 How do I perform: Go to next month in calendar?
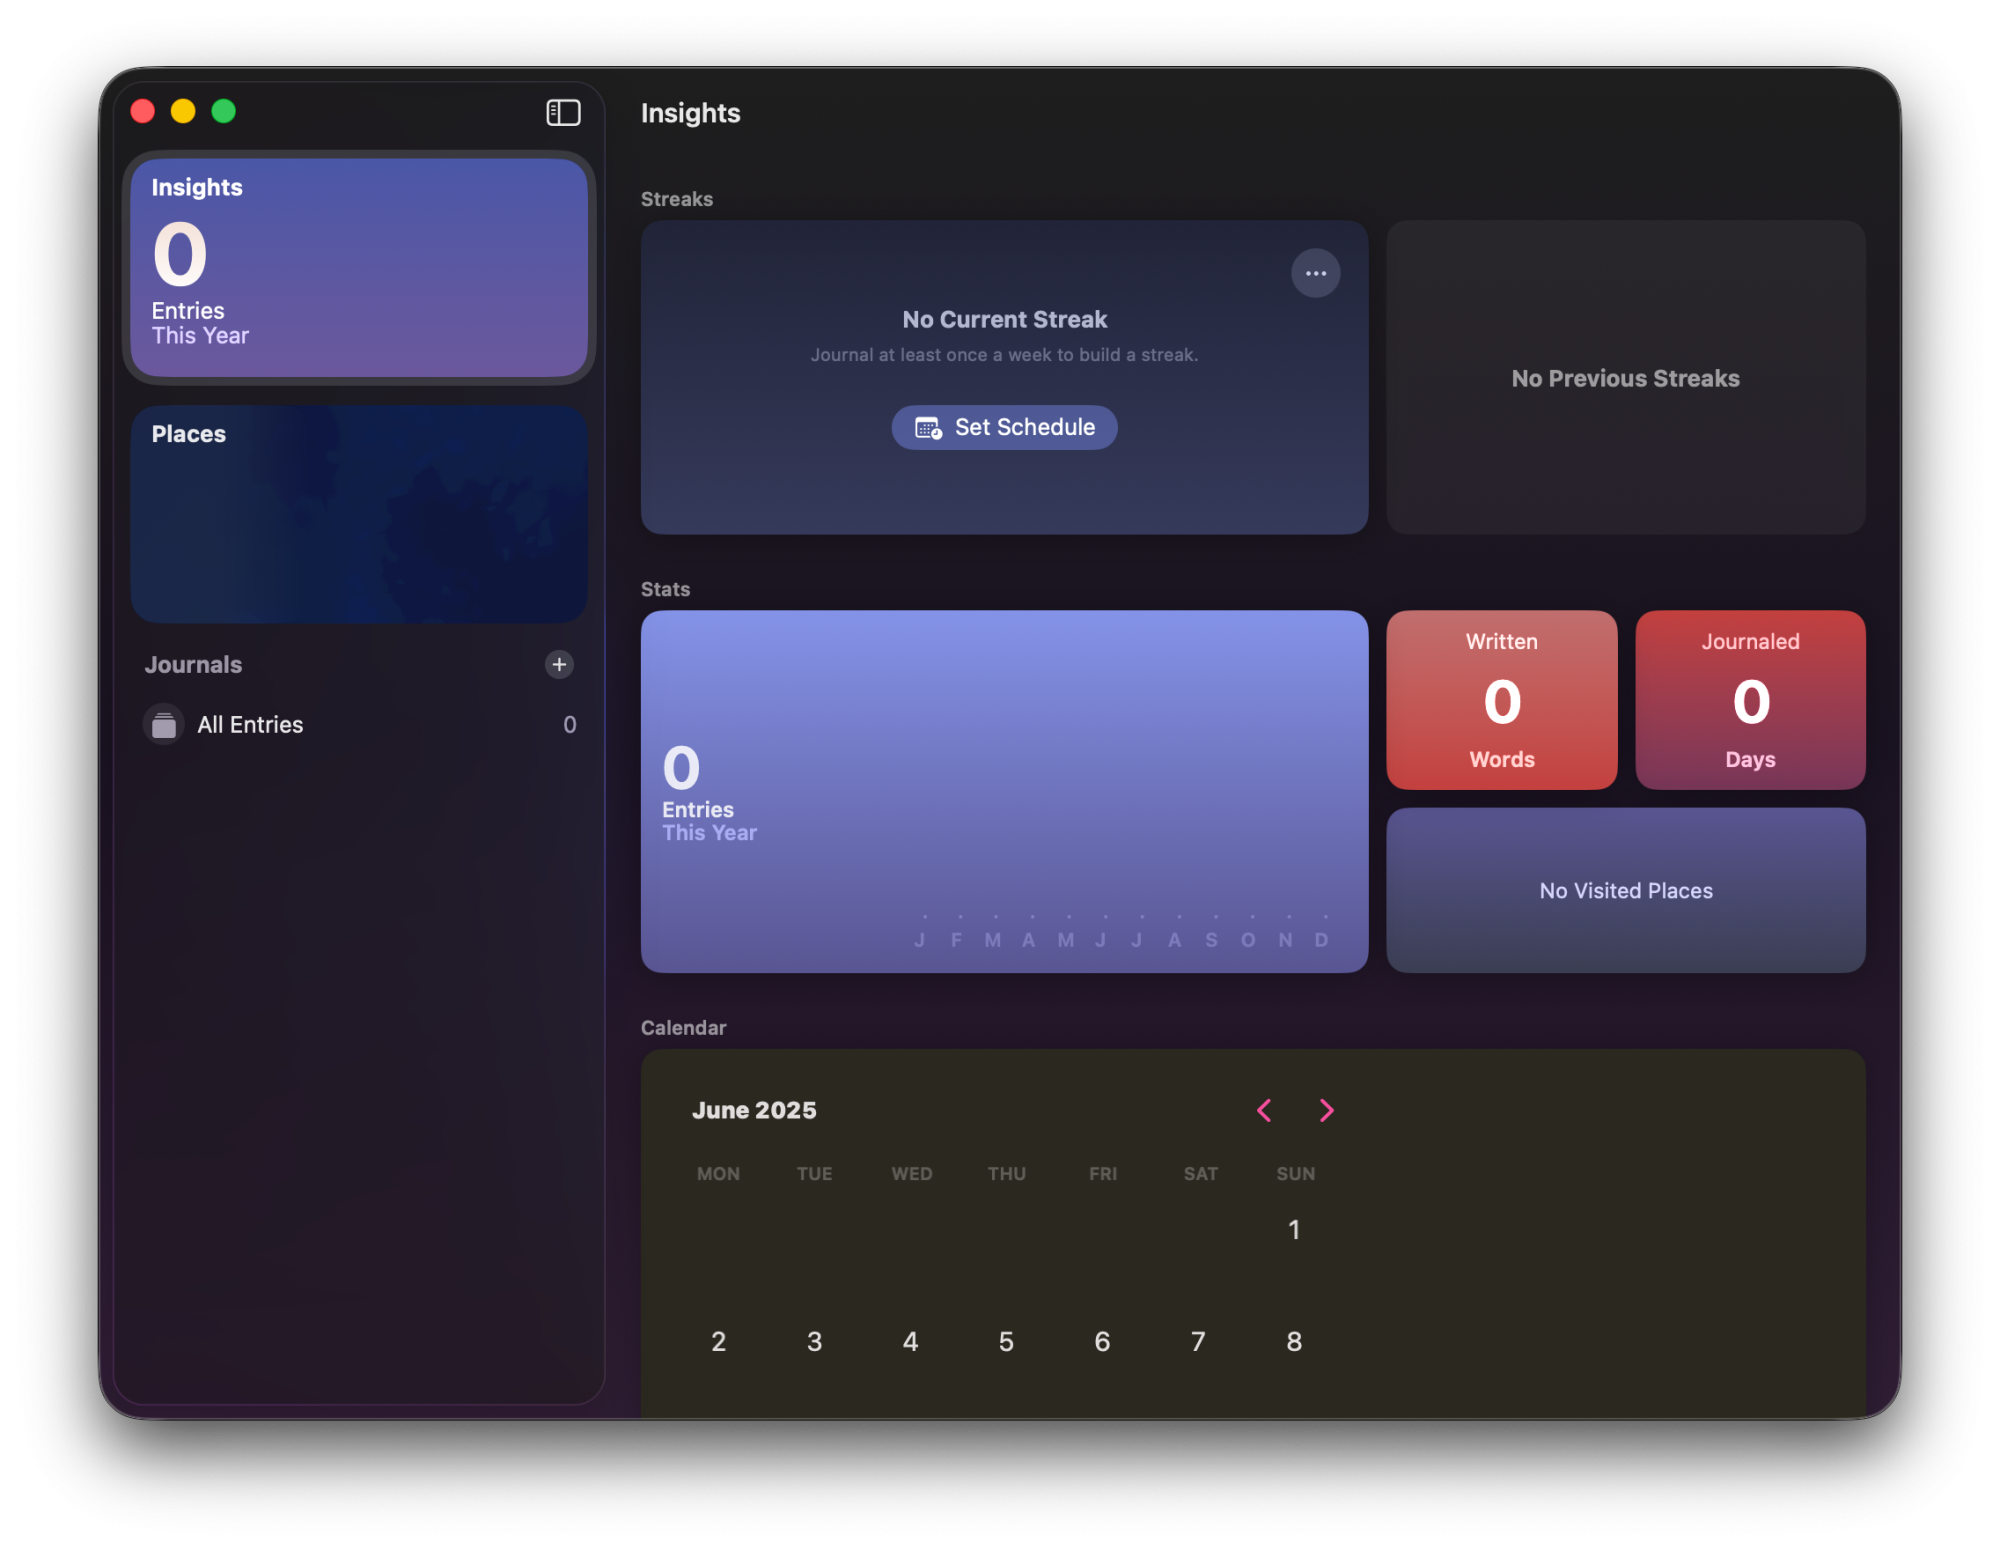pyautogui.click(x=1326, y=1110)
